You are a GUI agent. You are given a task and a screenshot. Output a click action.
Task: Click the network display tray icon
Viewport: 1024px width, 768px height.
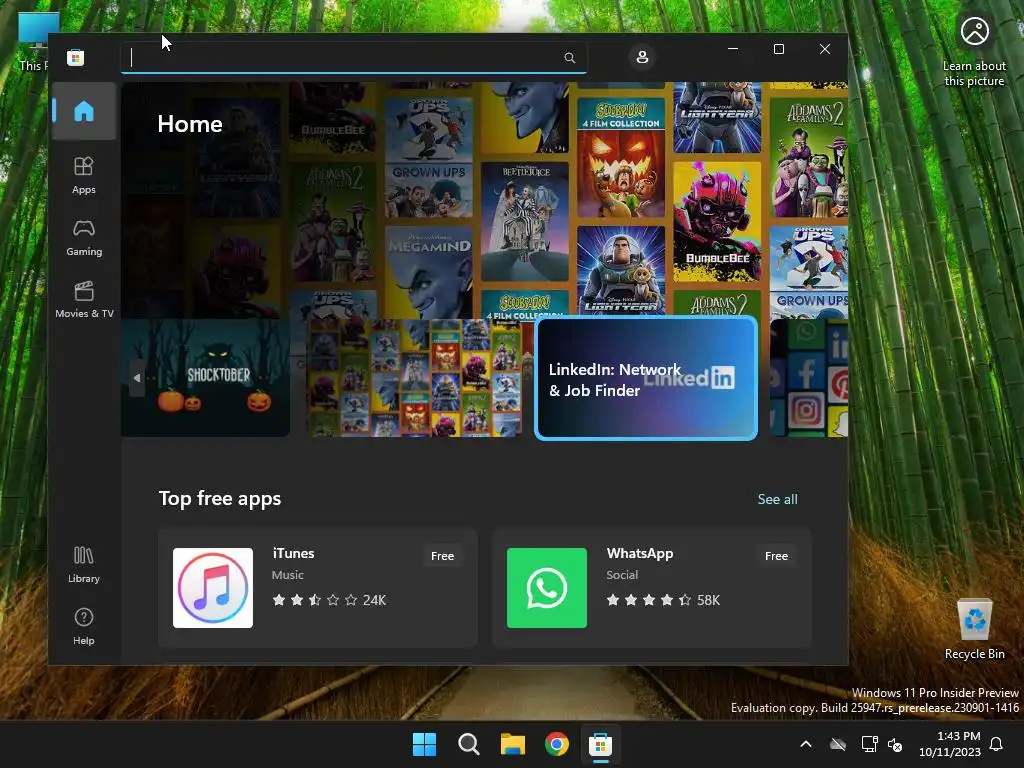[x=869, y=744]
